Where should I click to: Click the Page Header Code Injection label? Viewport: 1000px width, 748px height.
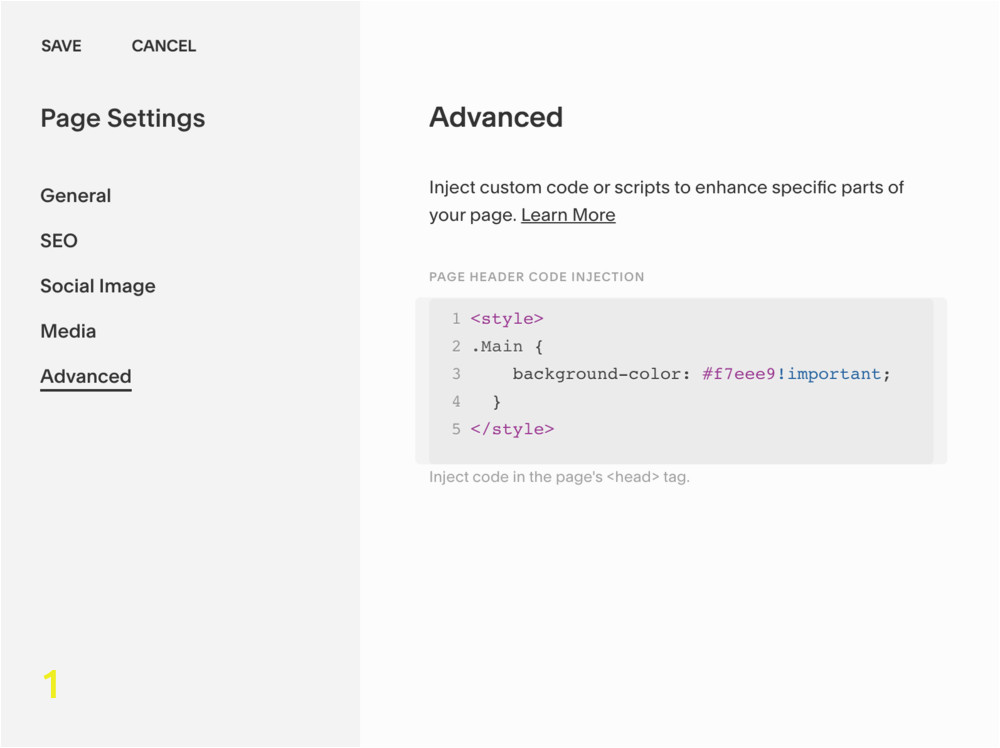point(536,277)
